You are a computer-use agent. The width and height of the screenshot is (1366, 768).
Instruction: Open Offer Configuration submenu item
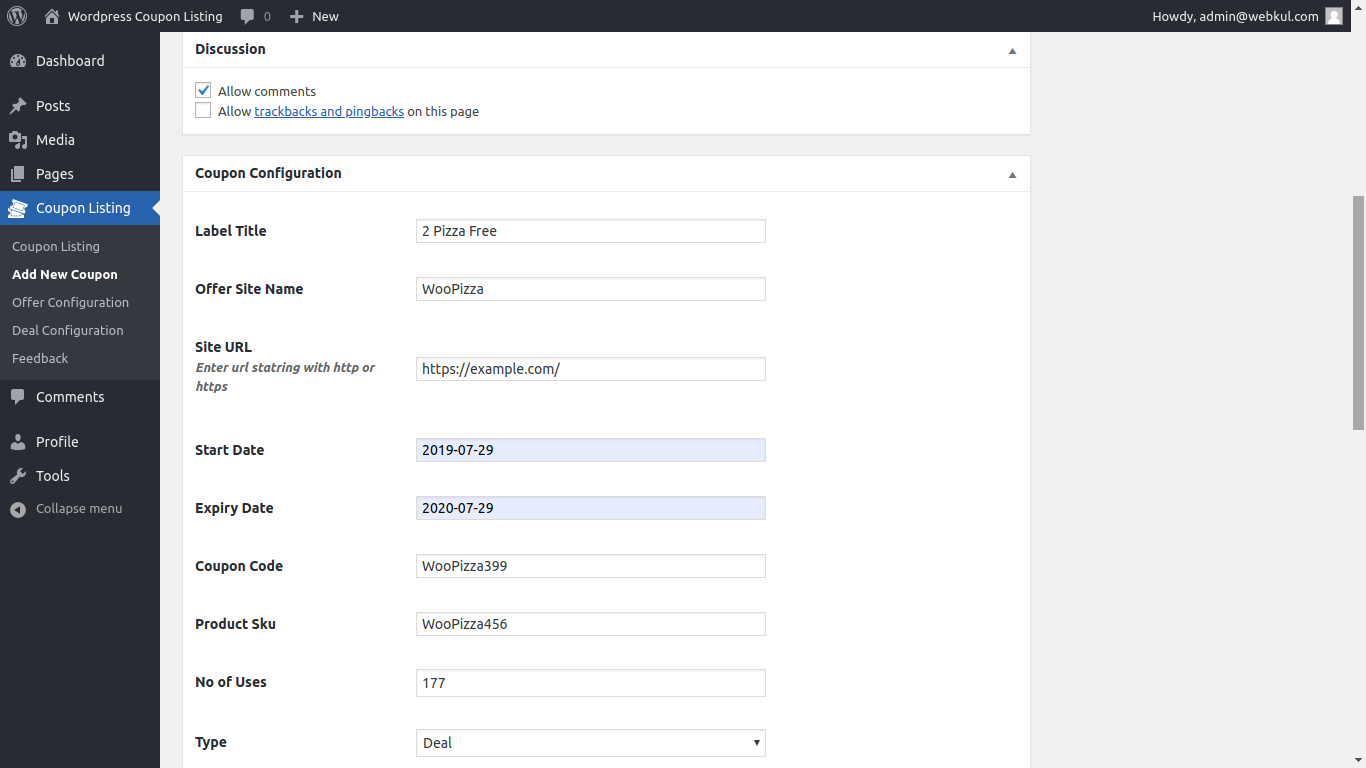[x=70, y=302]
